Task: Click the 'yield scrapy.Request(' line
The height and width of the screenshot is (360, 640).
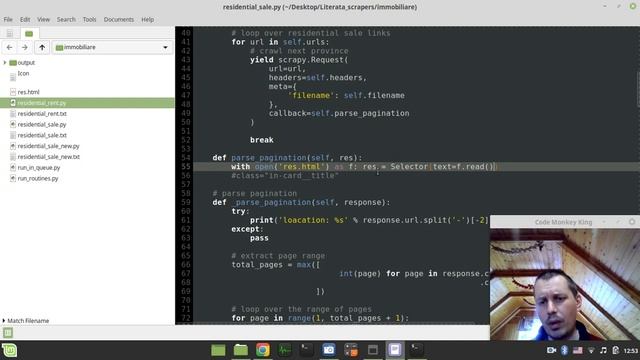Action: click(x=299, y=60)
